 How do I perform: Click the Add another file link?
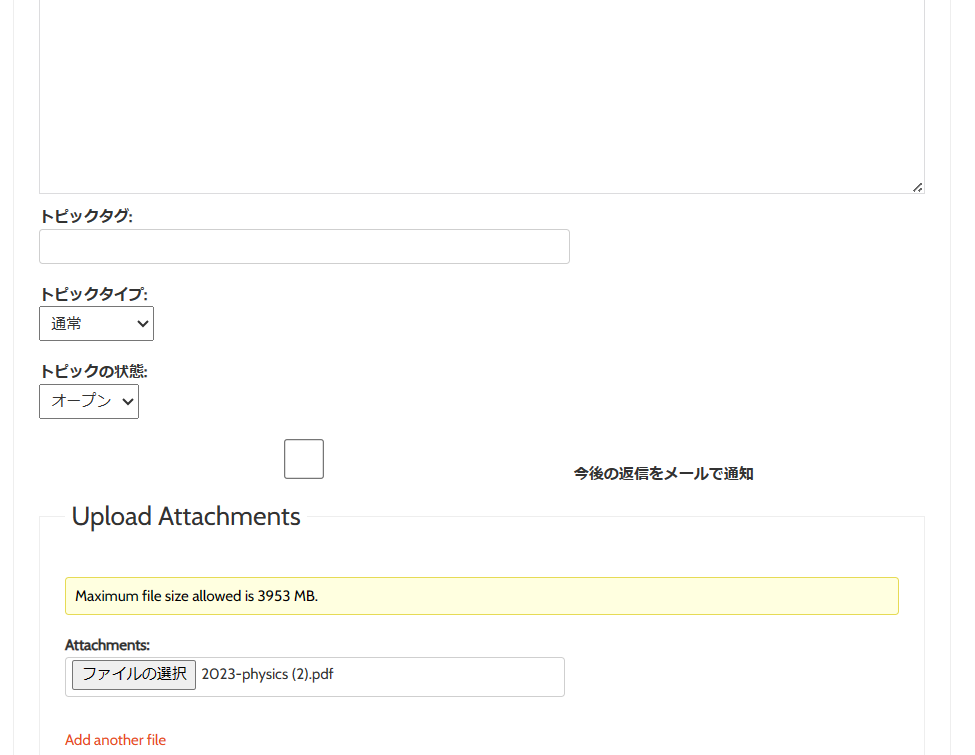click(115, 740)
